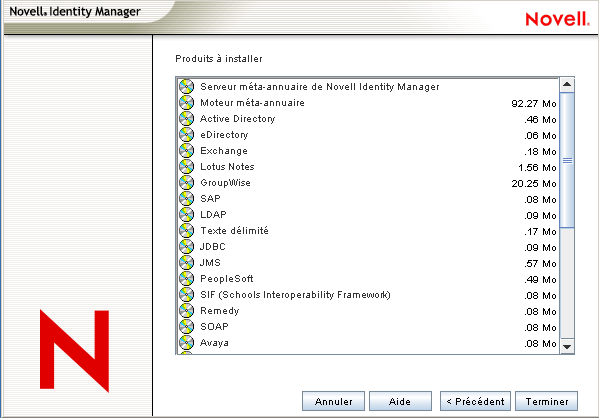This screenshot has width=599, height=418.
Task: Click the disc icon beside JDBC
Action: 186,246
